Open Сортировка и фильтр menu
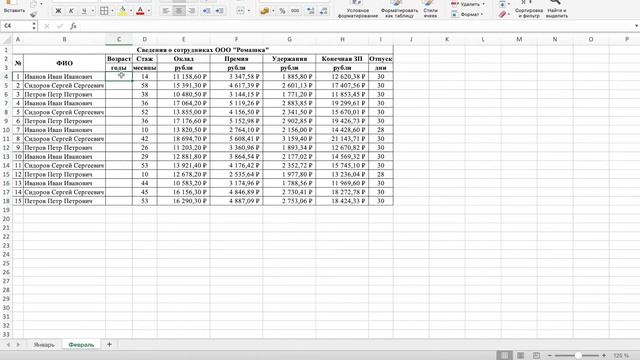 tap(529, 10)
